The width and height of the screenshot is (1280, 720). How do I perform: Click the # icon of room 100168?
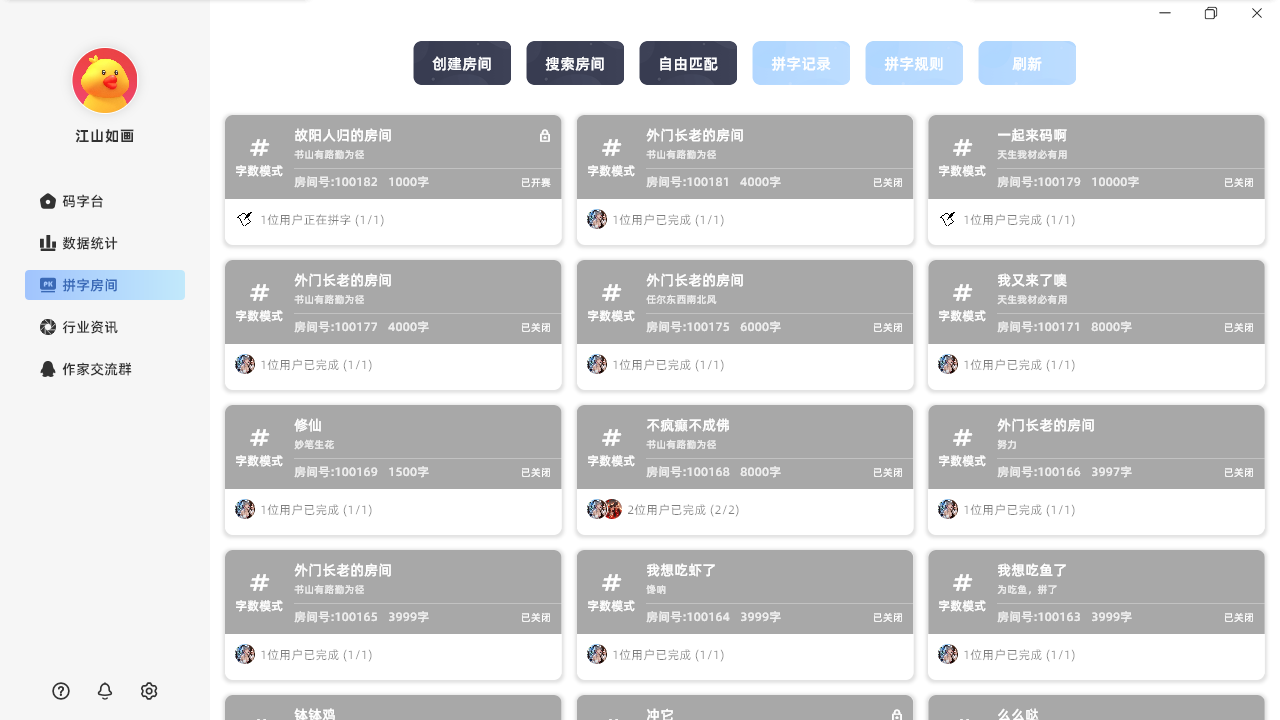(611, 438)
